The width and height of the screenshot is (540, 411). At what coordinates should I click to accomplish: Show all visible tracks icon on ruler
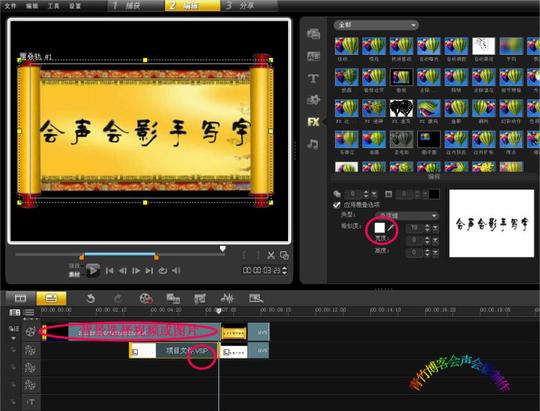tap(14, 312)
